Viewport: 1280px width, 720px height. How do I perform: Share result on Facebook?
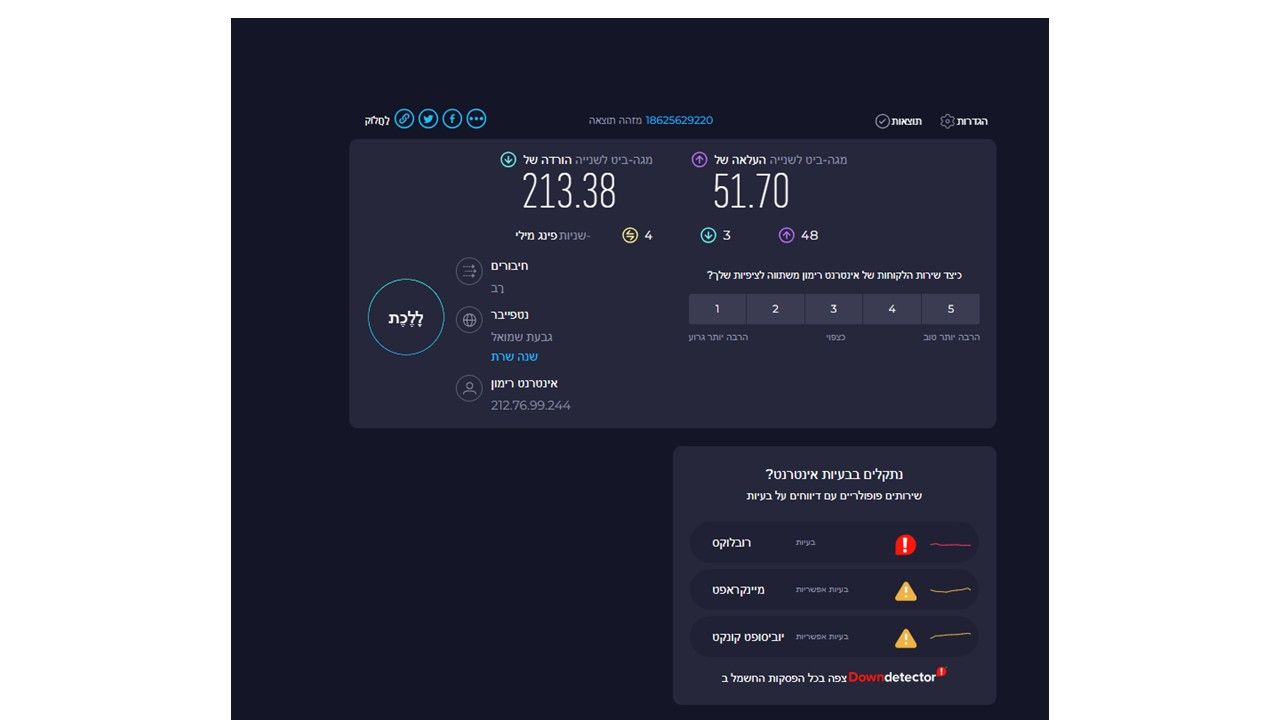point(452,119)
